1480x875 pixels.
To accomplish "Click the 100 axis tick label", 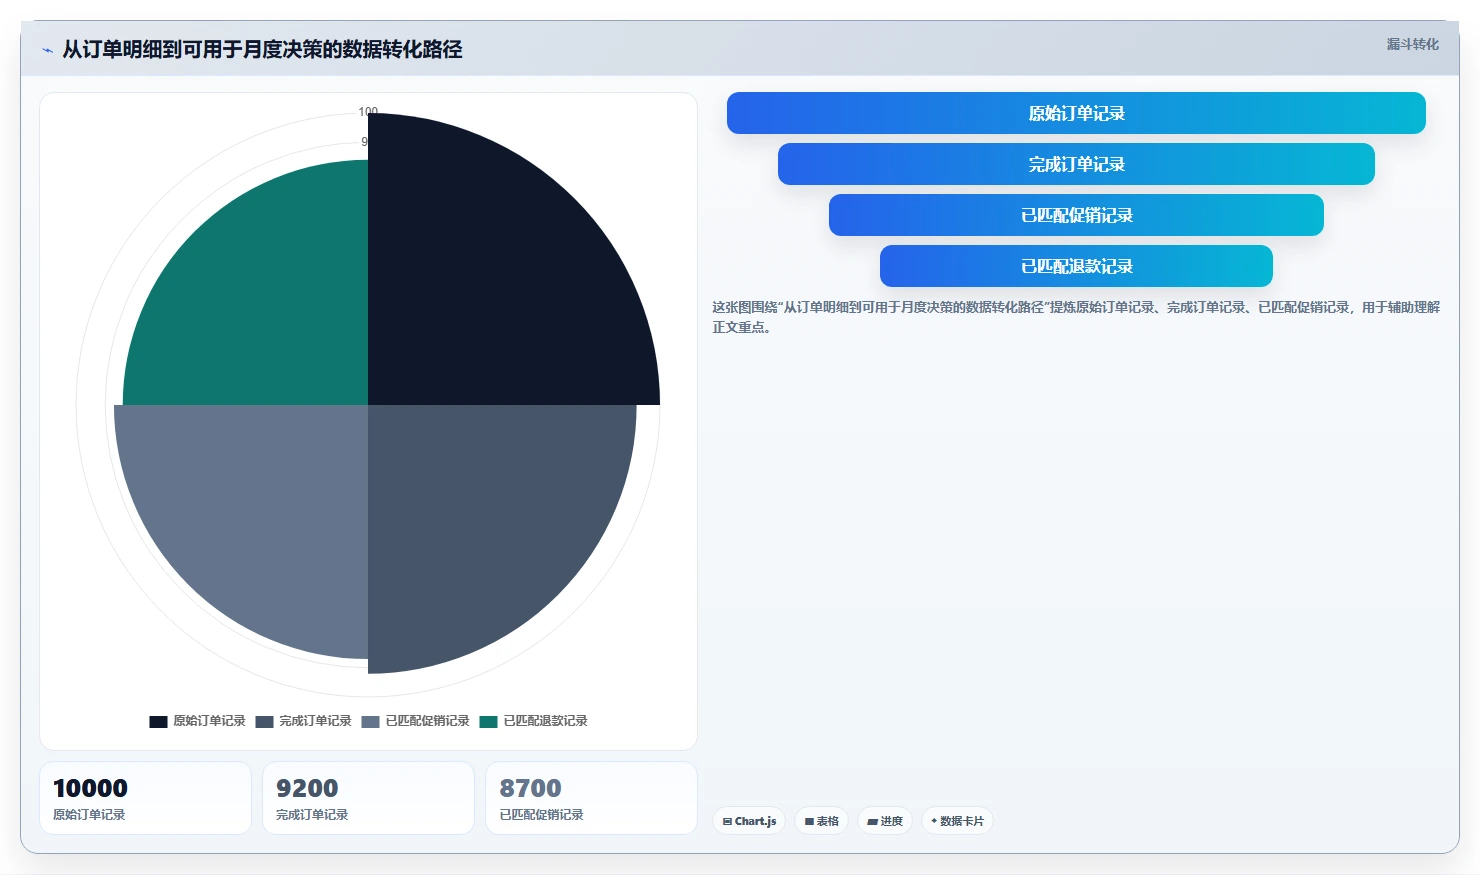I will click(368, 112).
